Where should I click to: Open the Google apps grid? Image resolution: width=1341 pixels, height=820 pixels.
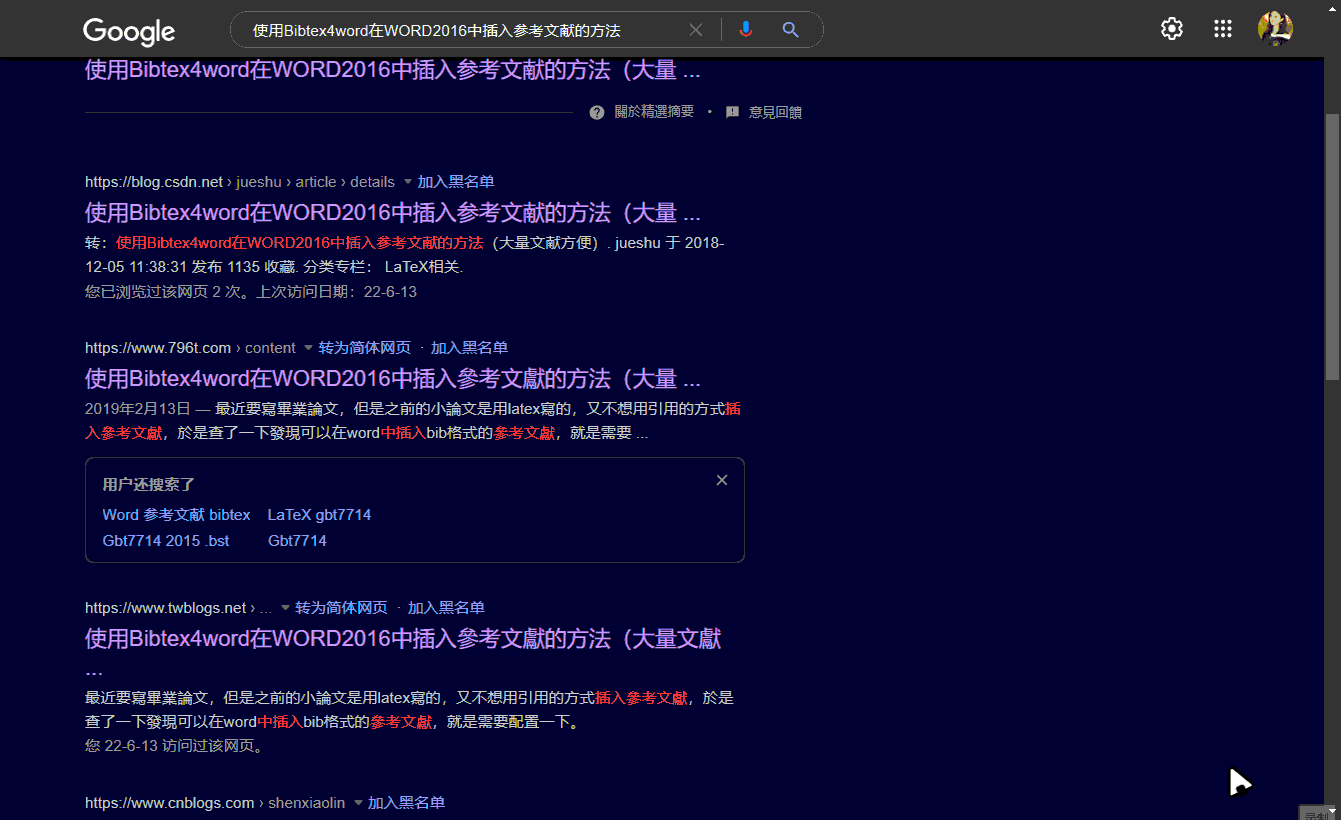pyautogui.click(x=1223, y=29)
